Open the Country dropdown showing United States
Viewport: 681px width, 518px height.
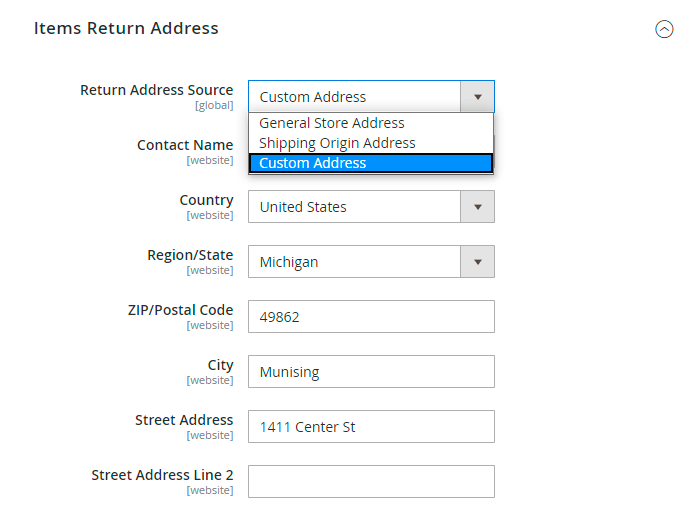(x=371, y=207)
